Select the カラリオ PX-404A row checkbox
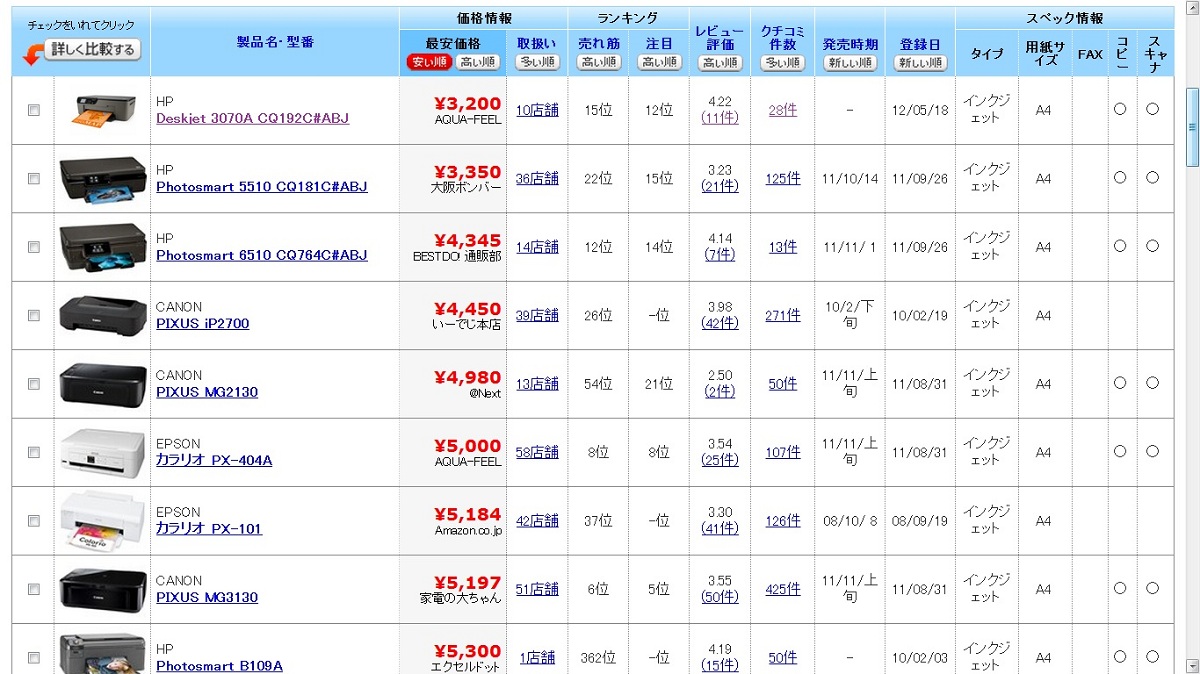Image resolution: width=1200 pixels, height=674 pixels. click(34, 452)
